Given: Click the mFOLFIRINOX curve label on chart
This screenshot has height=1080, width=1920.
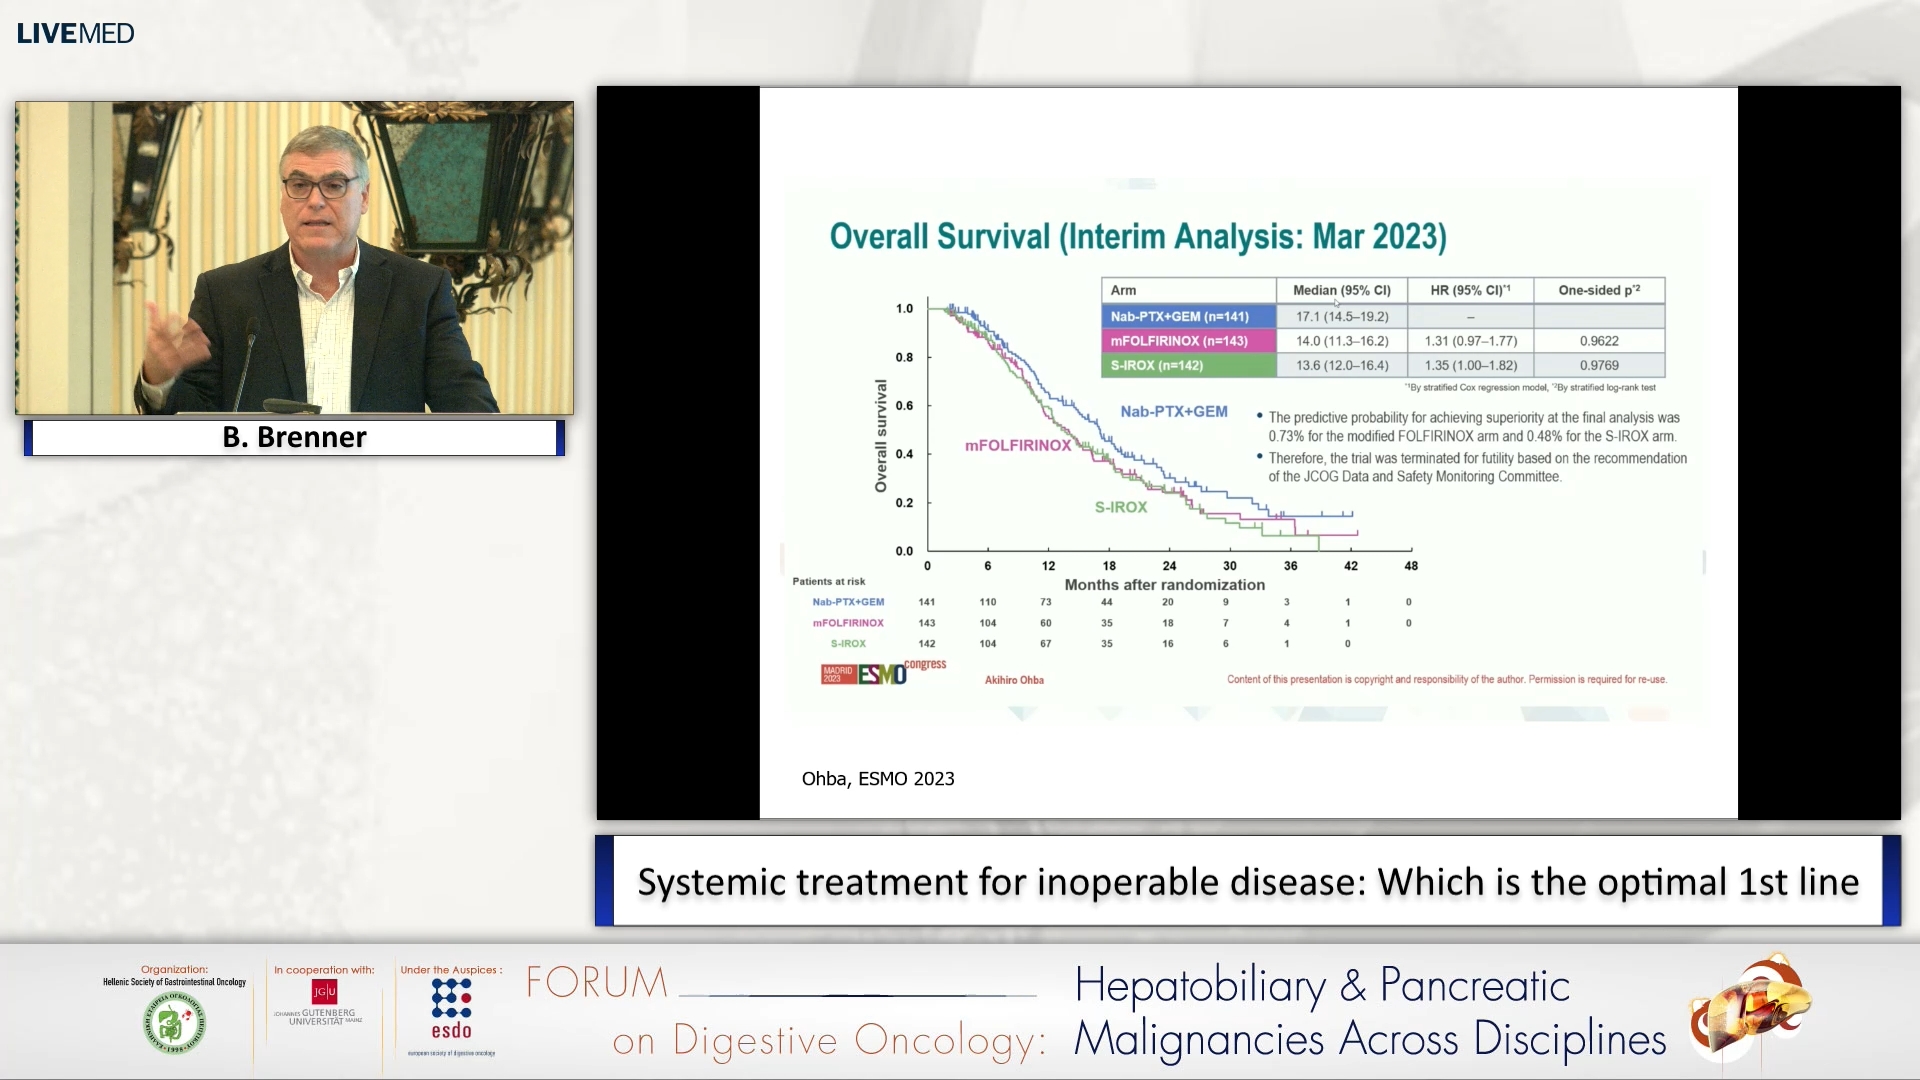Looking at the screenshot, I should 1018,445.
